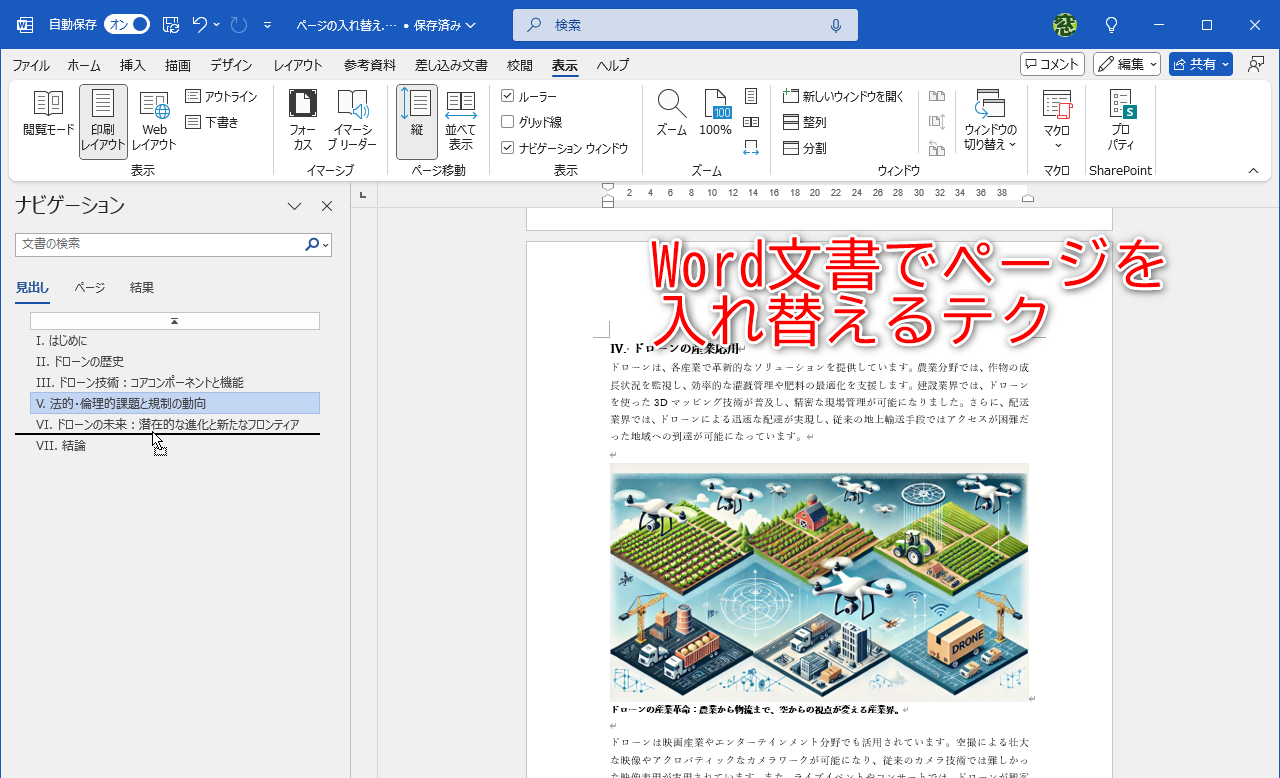The width and height of the screenshot is (1280, 778).
Task: Open SharePoint プロパティ panel
Action: tap(1120, 120)
